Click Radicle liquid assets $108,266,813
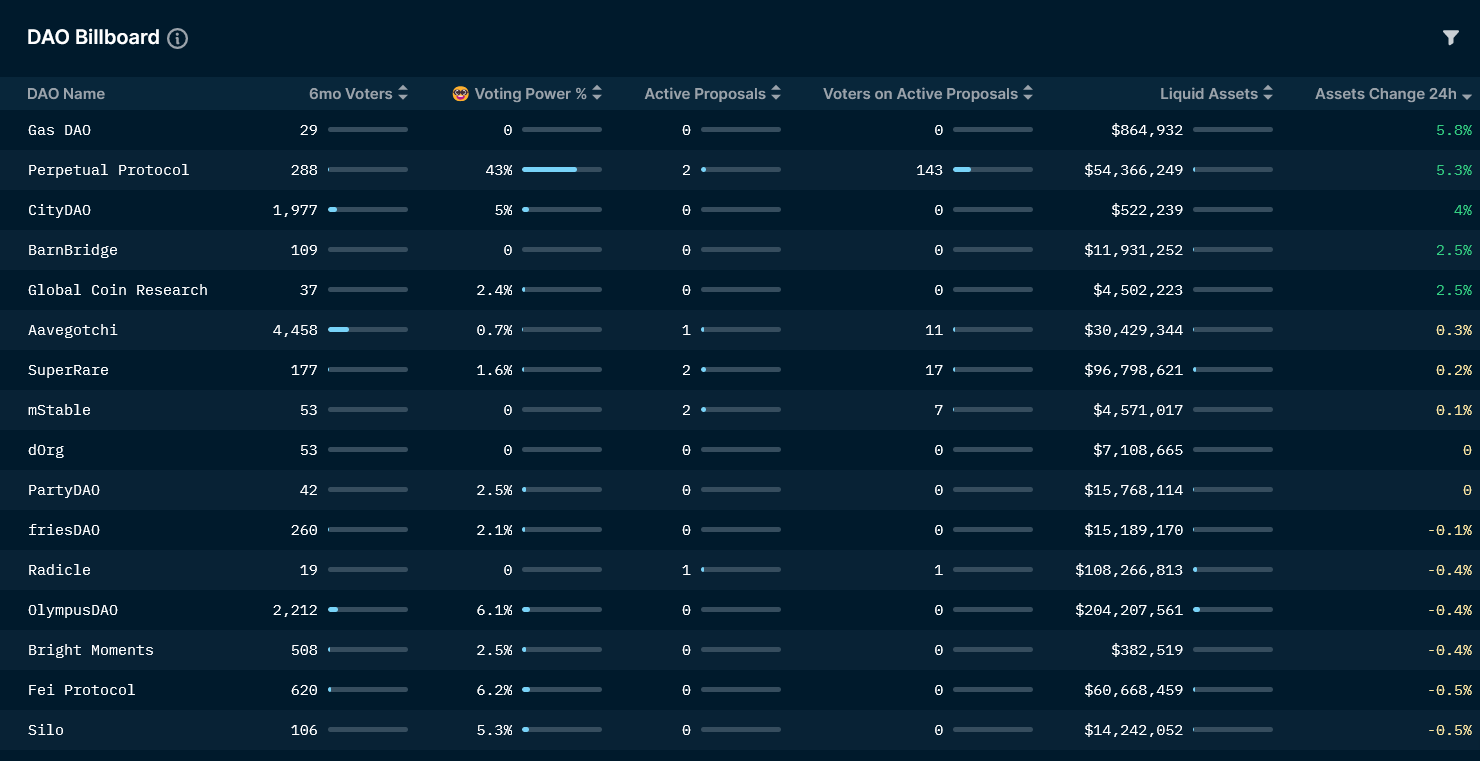 pos(1129,570)
